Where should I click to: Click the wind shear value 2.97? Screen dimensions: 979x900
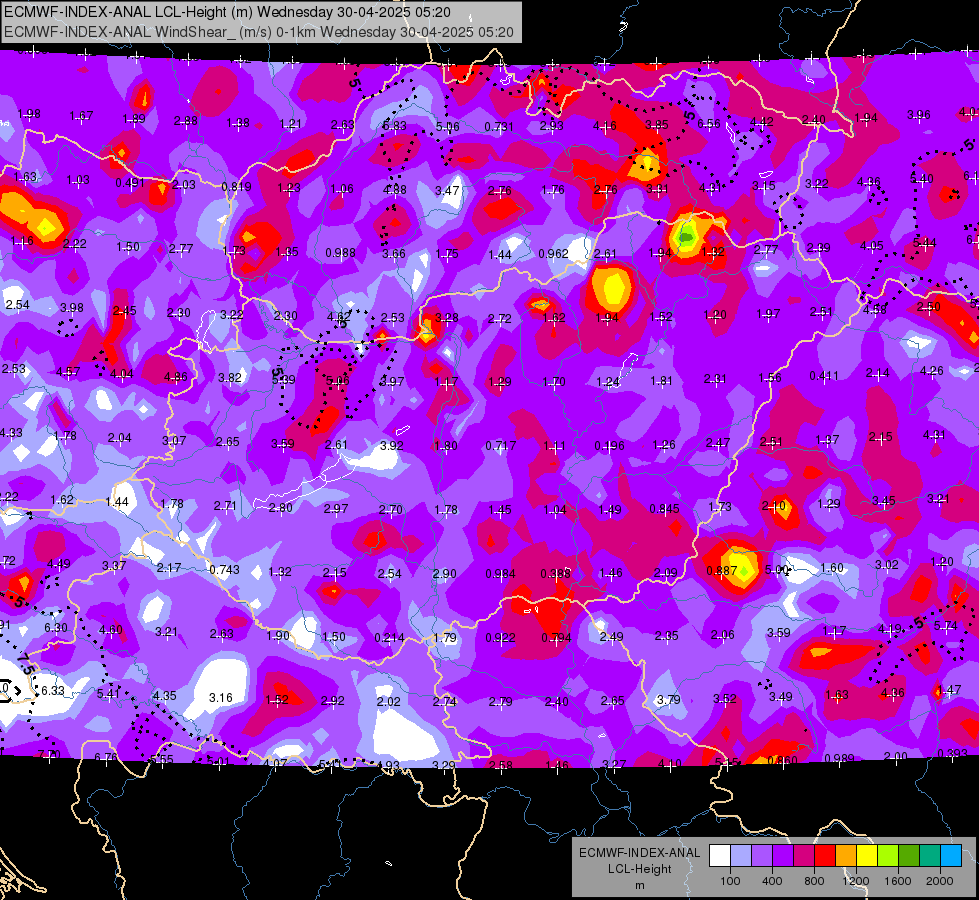336,508
